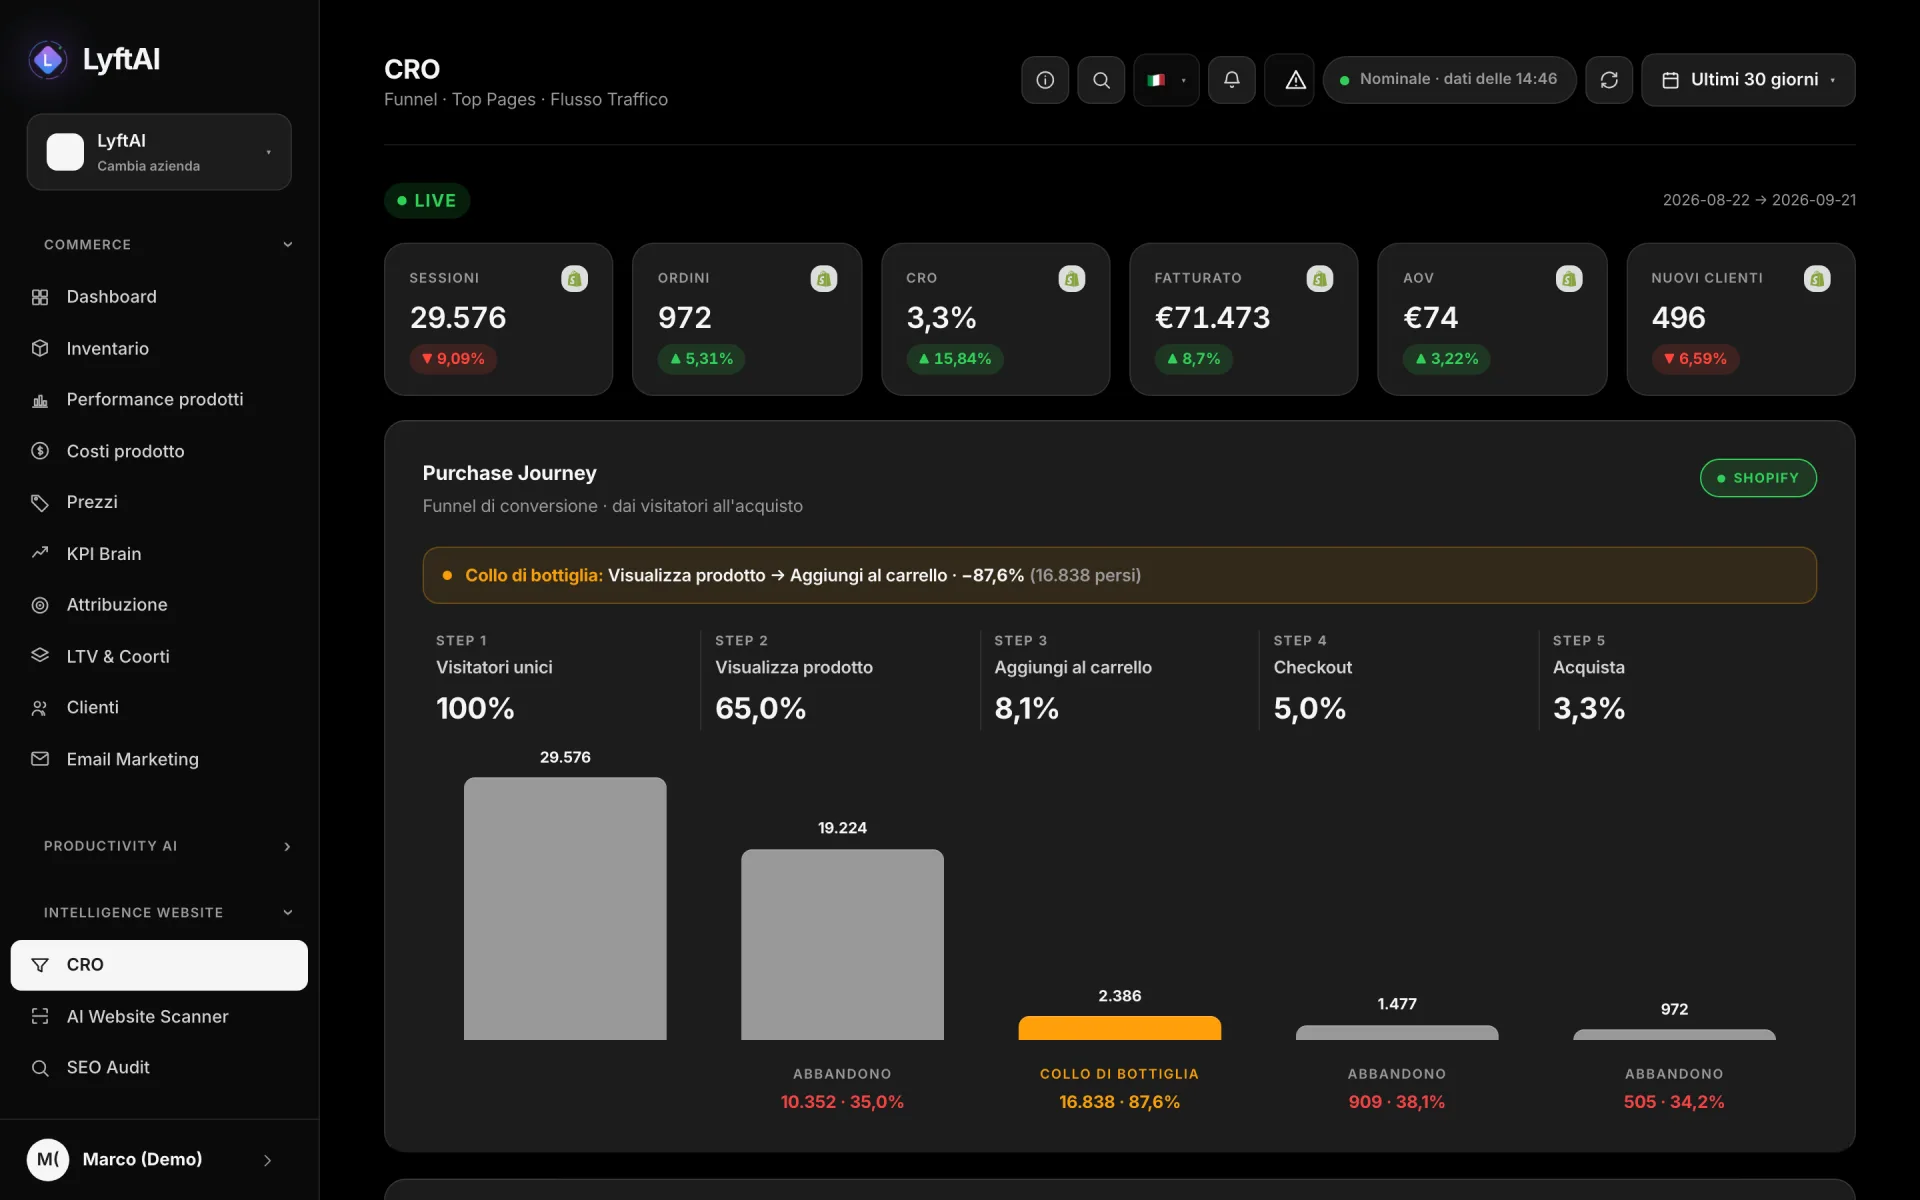Screen dimensions: 1920x1200
Task: Refresh data with the reload icon
Action: 1609,80
